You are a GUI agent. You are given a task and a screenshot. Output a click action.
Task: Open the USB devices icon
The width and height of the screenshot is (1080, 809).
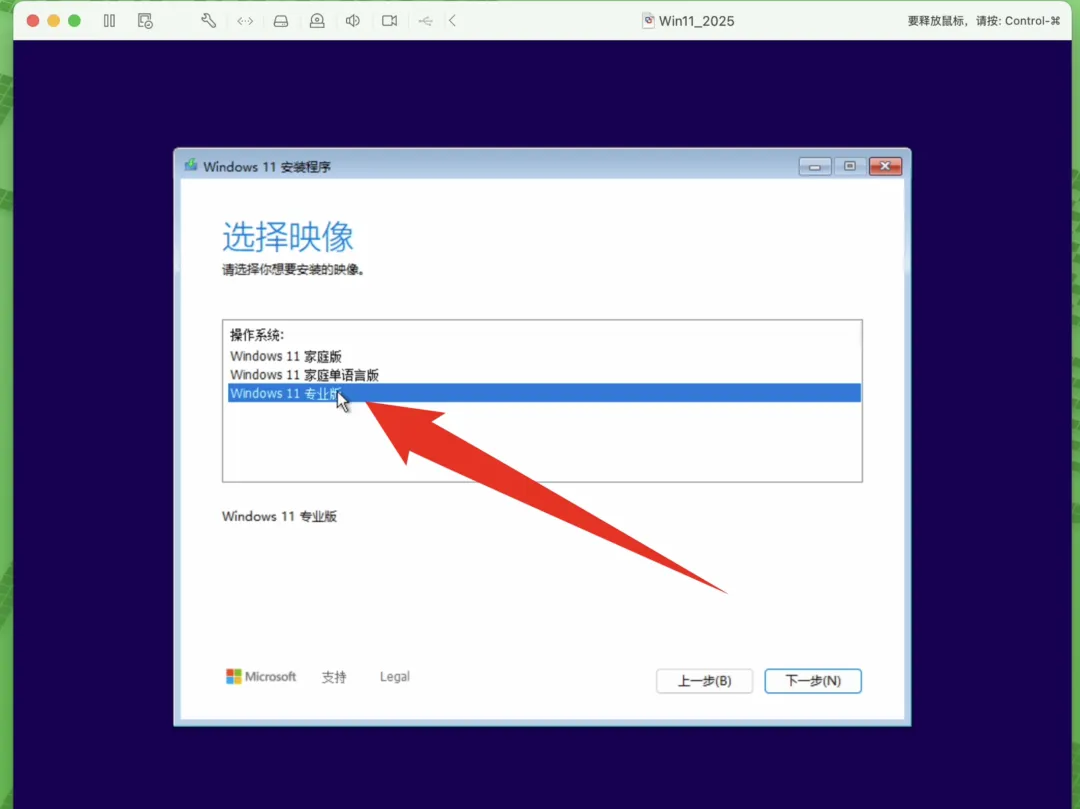point(426,21)
